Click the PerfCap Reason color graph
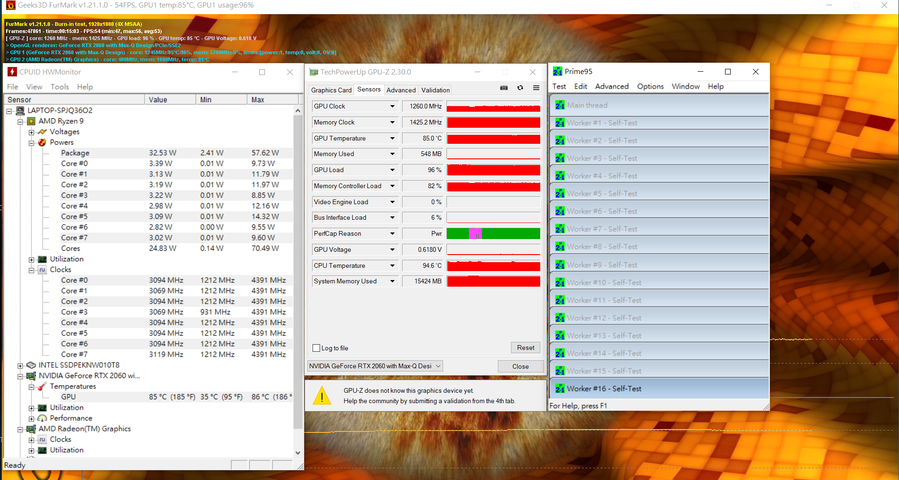This screenshot has width=899, height=480. pos(493,233)
